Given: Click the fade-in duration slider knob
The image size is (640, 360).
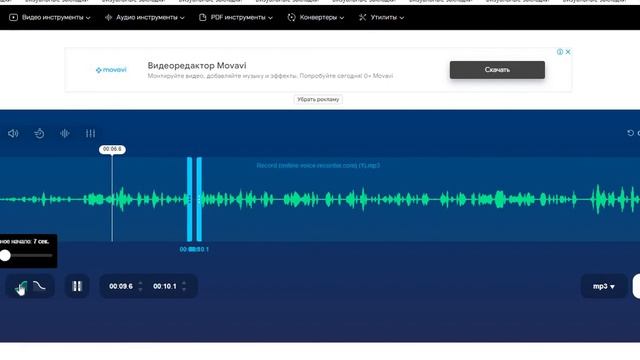Looking at the screenshot, I should pyautogui.click(x=5, y=256).
